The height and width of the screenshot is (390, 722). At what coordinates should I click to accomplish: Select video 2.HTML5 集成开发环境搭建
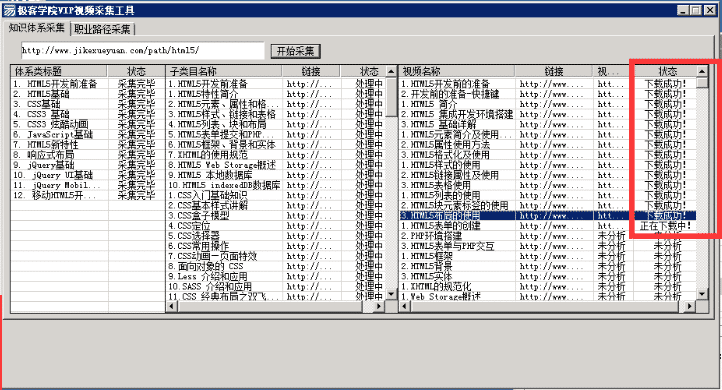pos(547,114)
